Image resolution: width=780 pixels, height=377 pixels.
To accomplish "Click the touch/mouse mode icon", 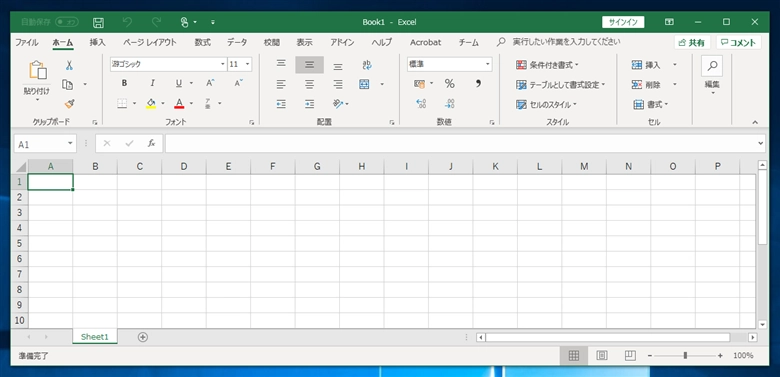I will pos(185,22).
